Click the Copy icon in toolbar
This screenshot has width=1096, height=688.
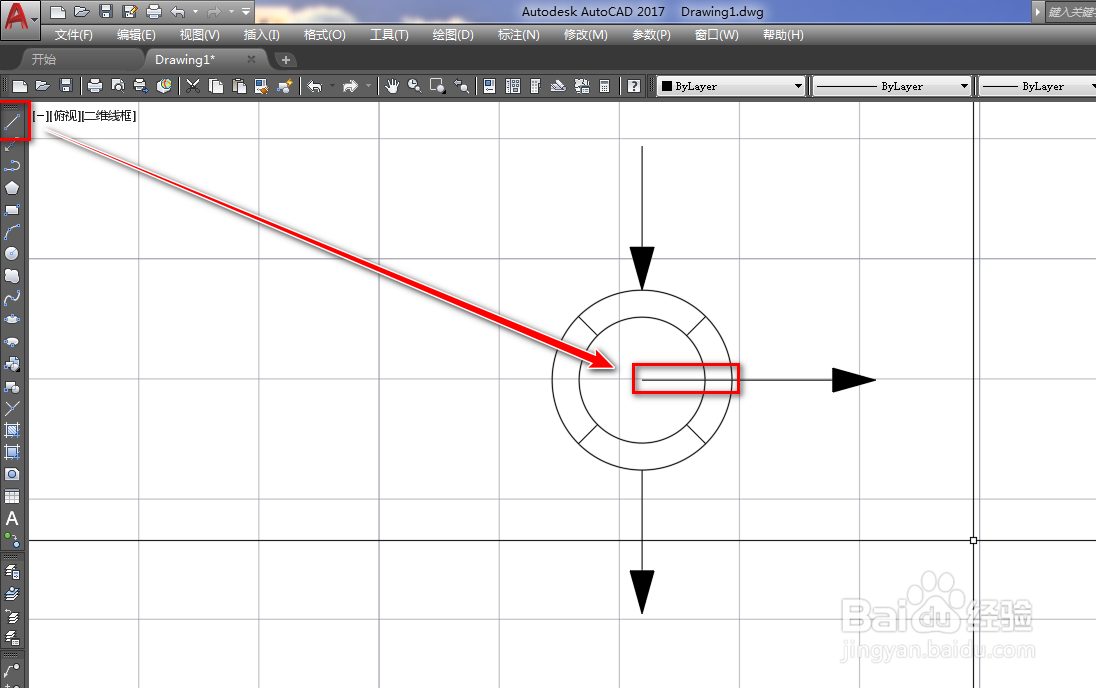click(x=216, y=86)
